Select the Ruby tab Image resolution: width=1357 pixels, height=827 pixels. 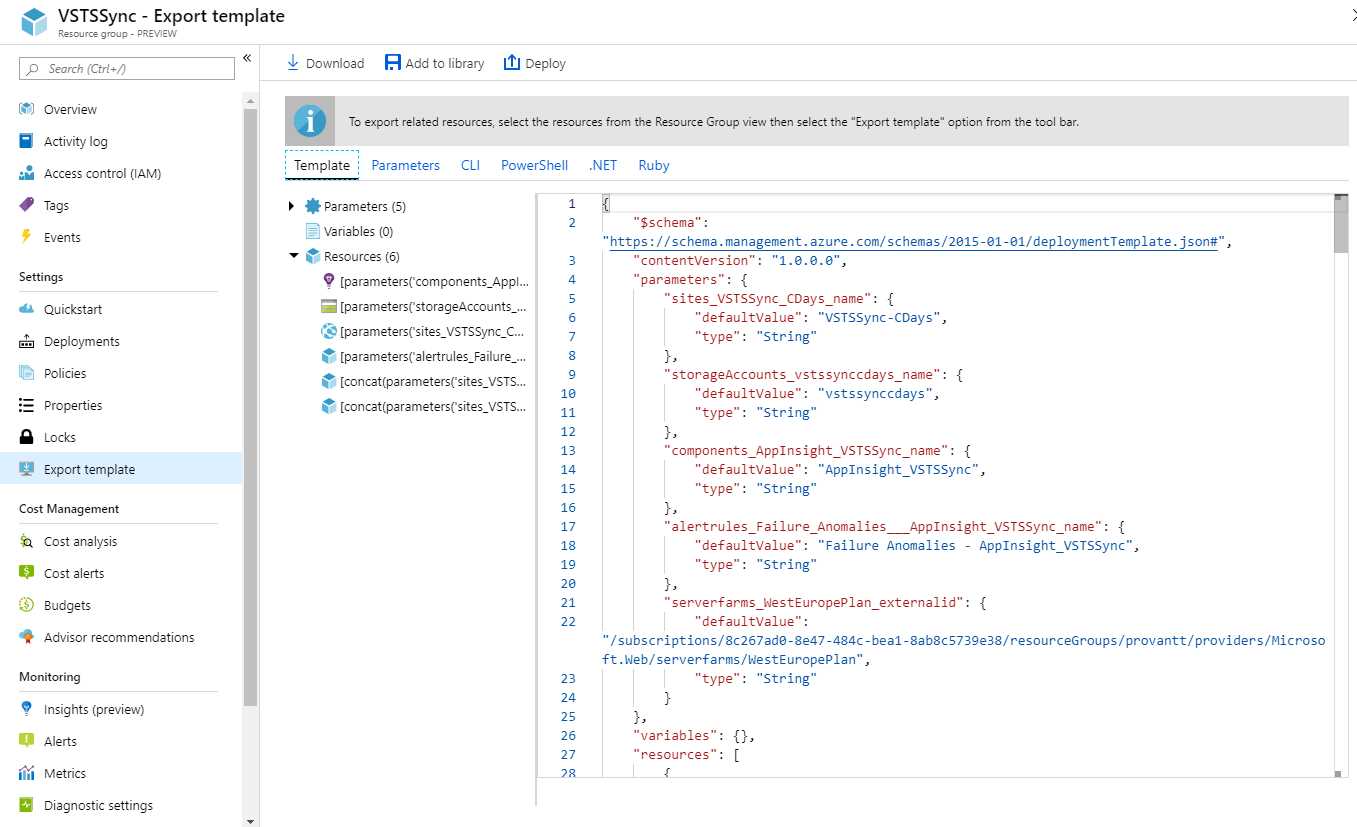click(x=654, y=165)
